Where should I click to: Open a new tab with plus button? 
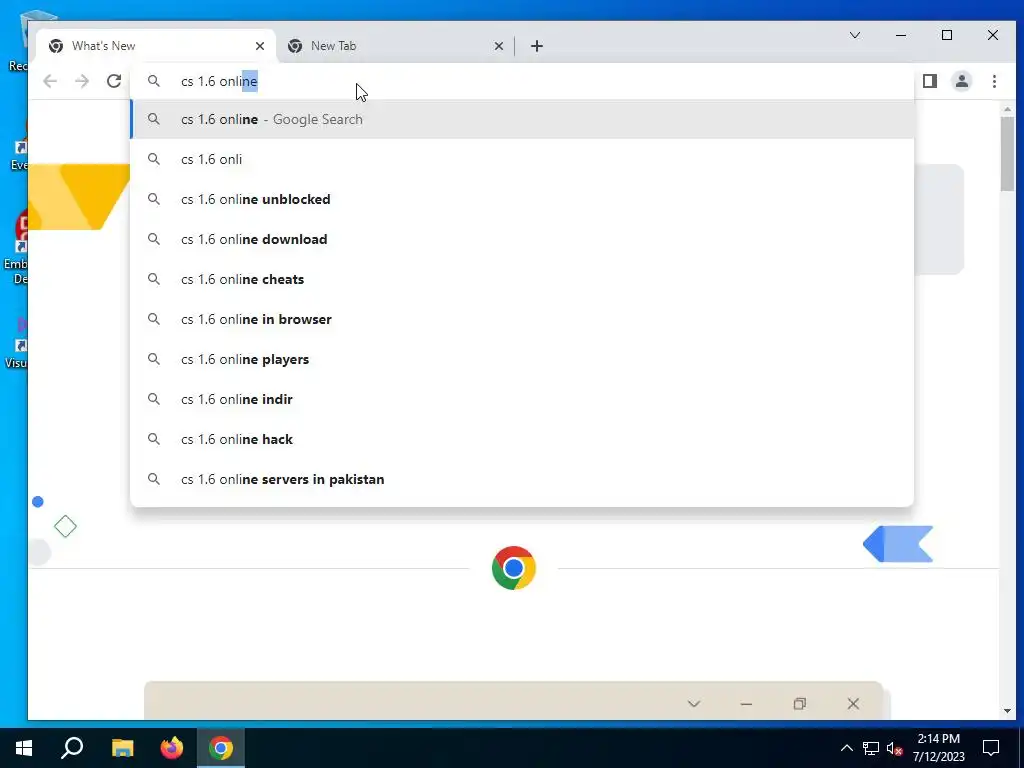537,46
